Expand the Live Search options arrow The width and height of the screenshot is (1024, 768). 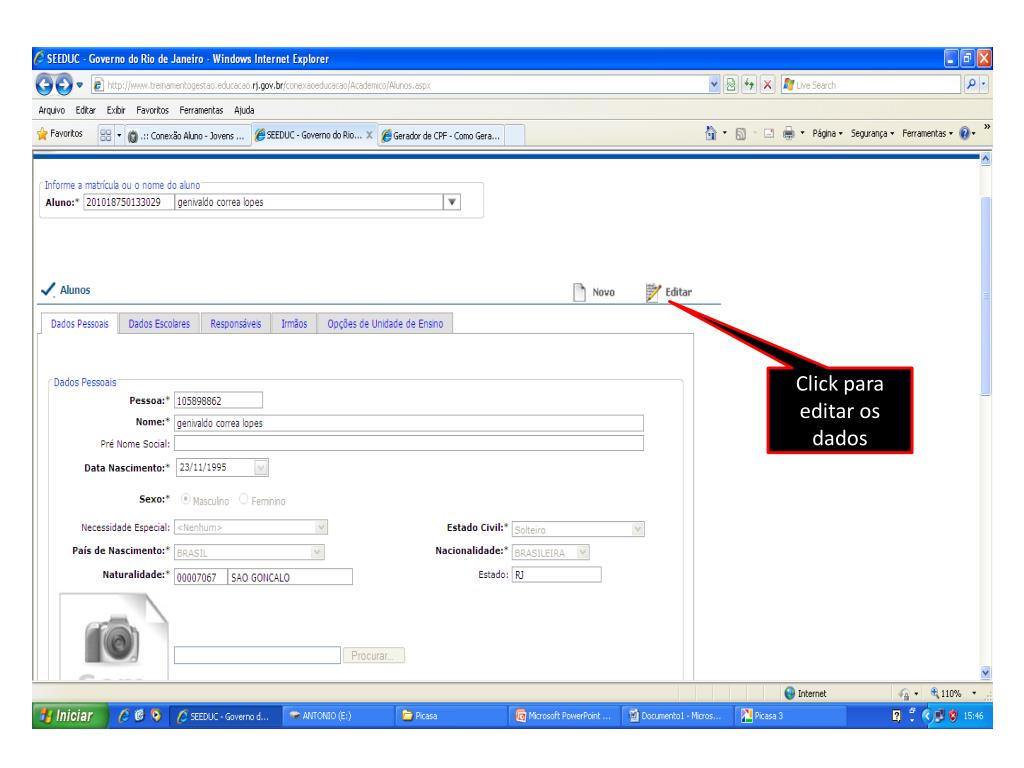tap(984, 84)
